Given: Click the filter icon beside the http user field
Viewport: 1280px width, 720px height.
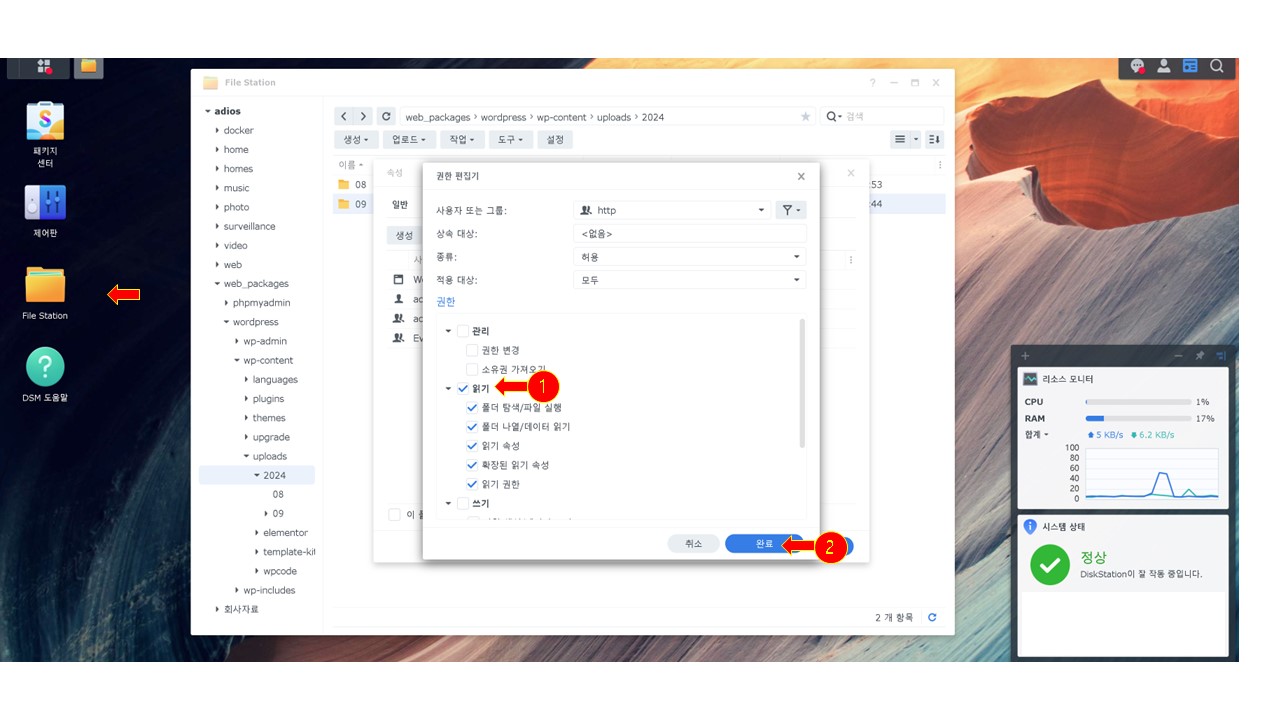Looking at the screenshot, I should pos(790,210).
